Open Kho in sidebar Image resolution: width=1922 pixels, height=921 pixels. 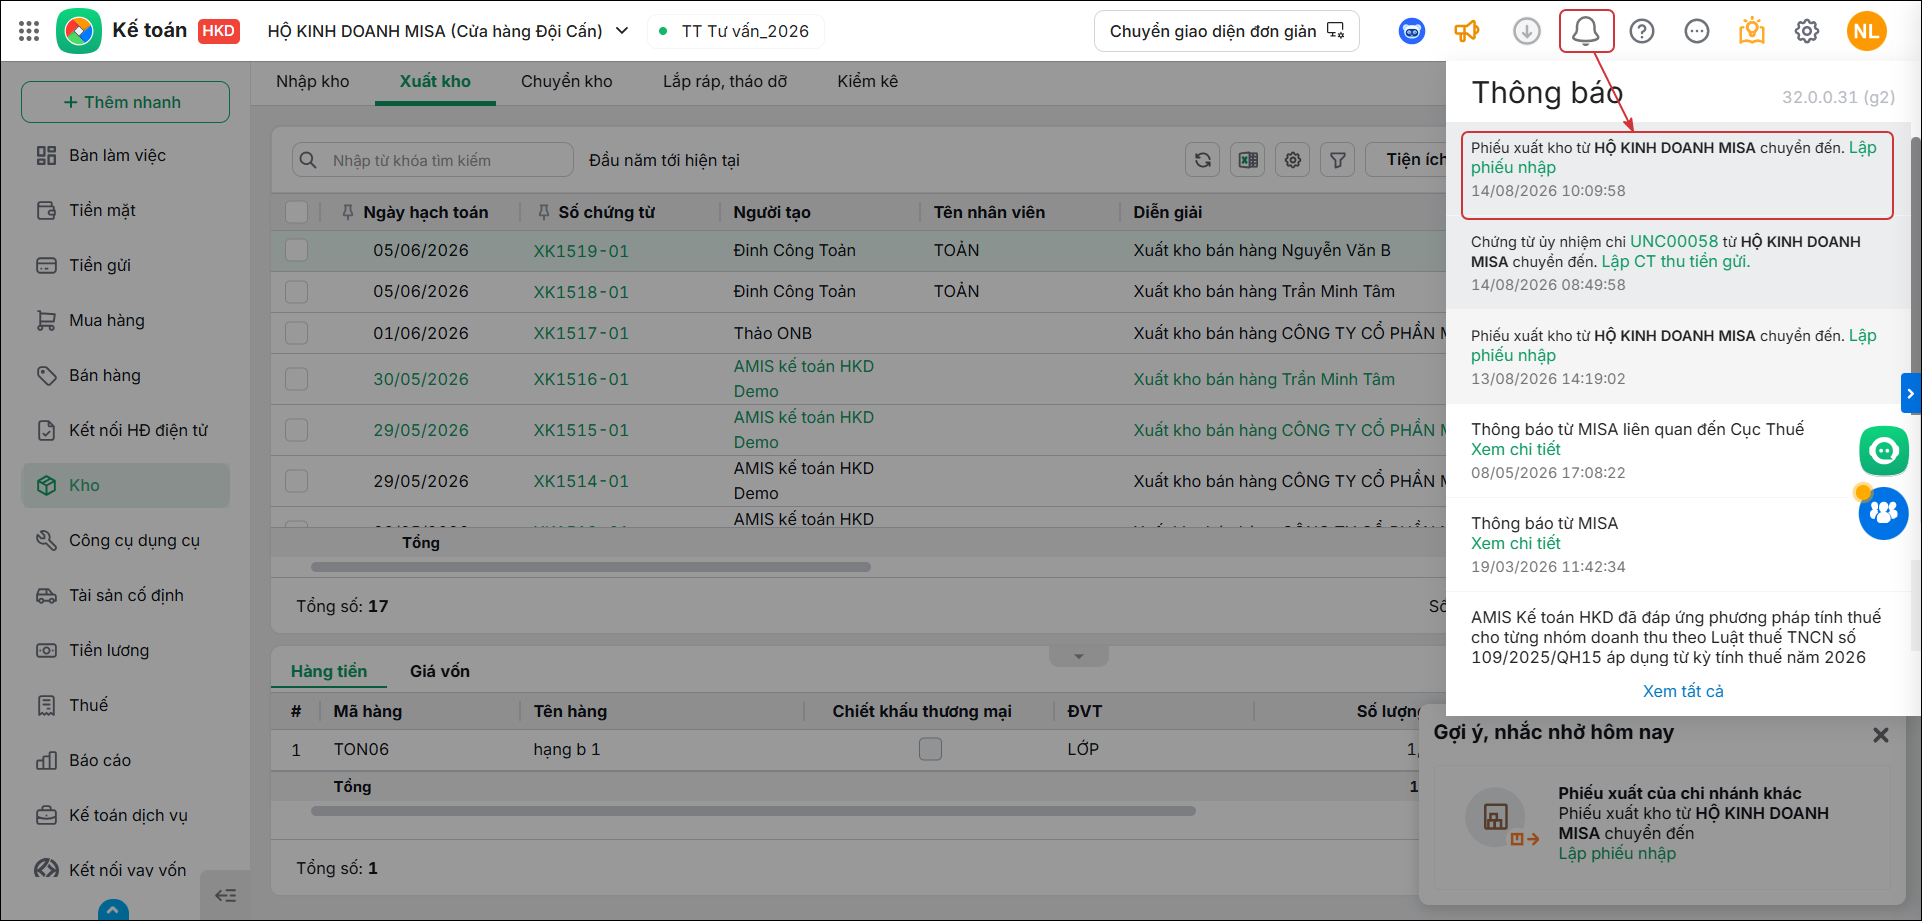coord(126,485)
